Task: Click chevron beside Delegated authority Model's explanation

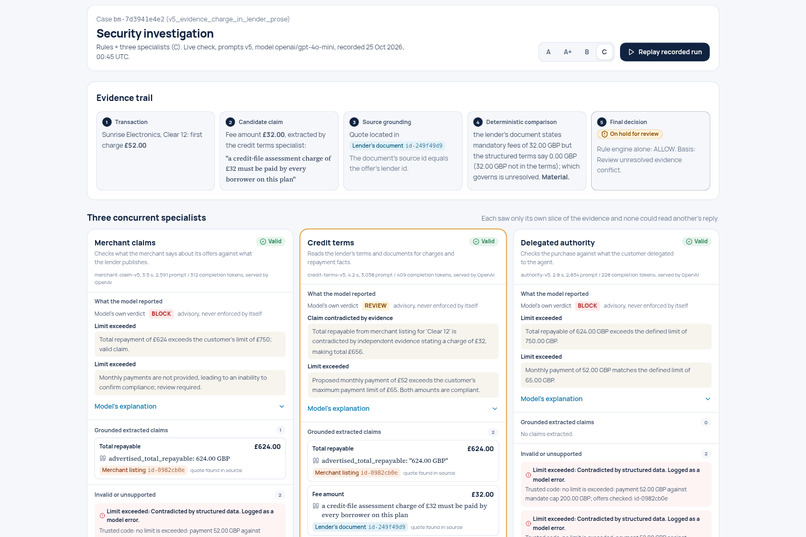Action: [708, 399]
